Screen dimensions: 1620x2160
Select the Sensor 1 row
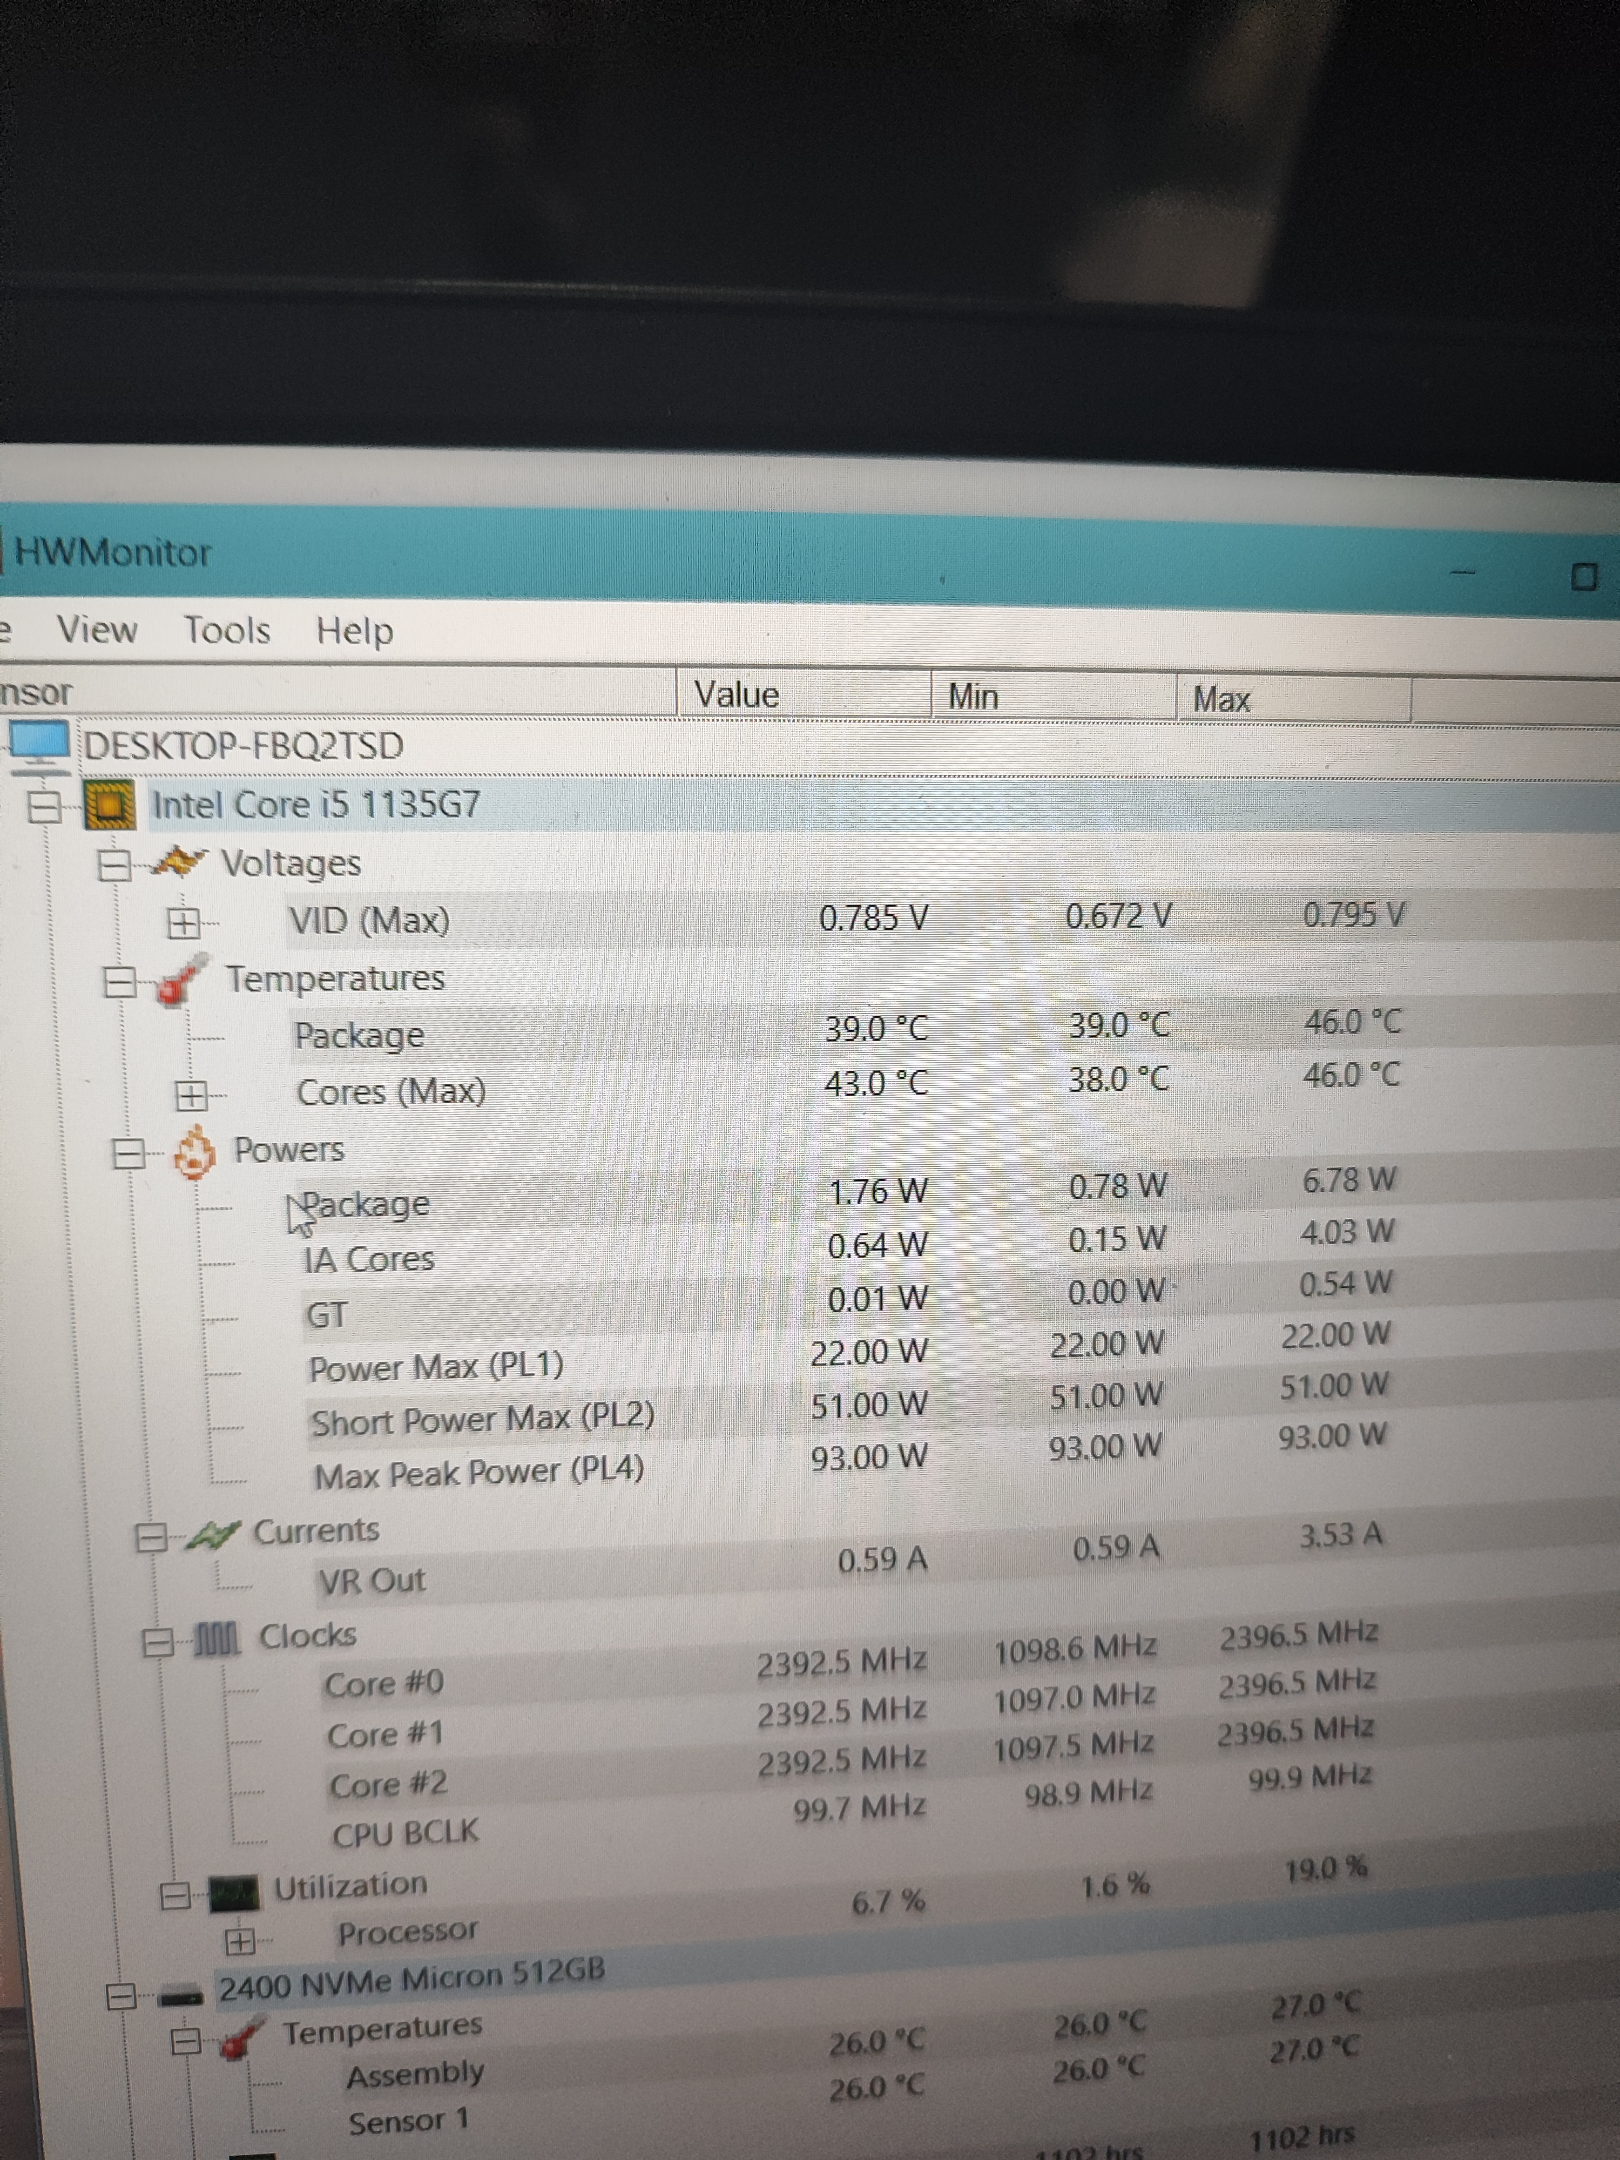click(x=408, y=2121)
